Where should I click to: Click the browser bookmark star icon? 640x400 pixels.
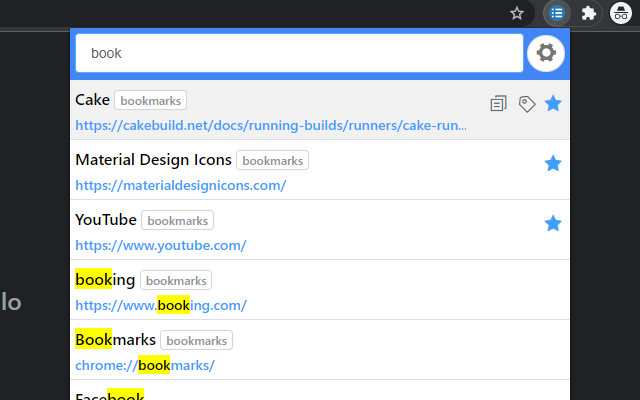pyautogui.click(x=517, y=13)
